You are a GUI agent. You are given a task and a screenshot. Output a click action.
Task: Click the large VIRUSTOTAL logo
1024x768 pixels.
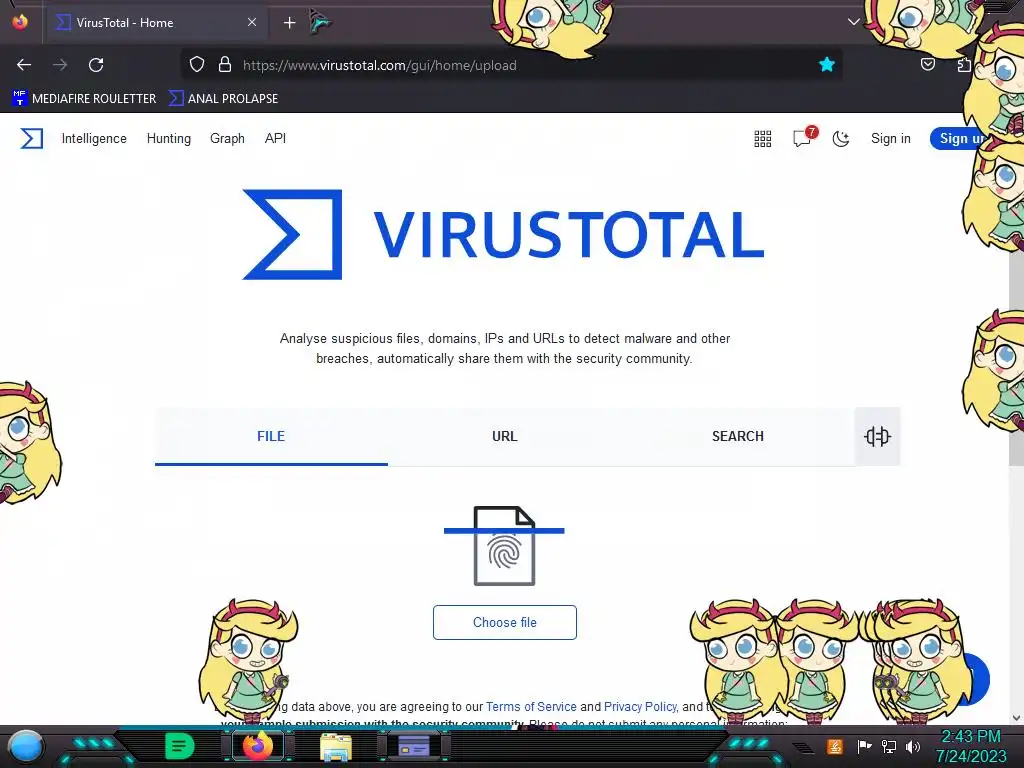click(504, 234)
